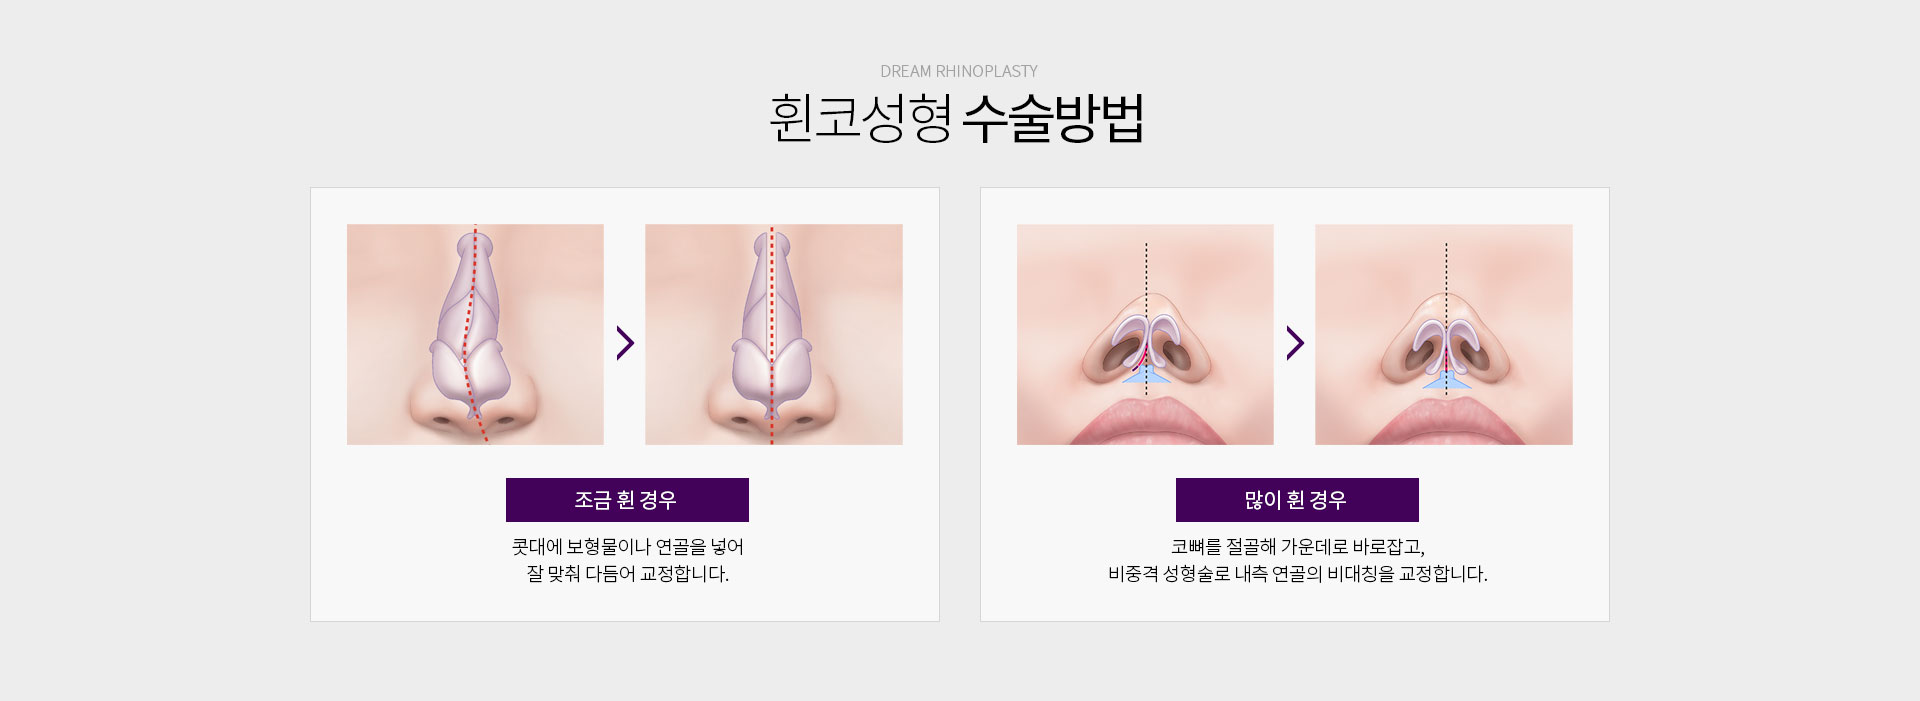Click the 잘 맞춰 다듬어 교정합니다 text line
This screenshot has height=701, width=1920.
[x=628, y=574]
